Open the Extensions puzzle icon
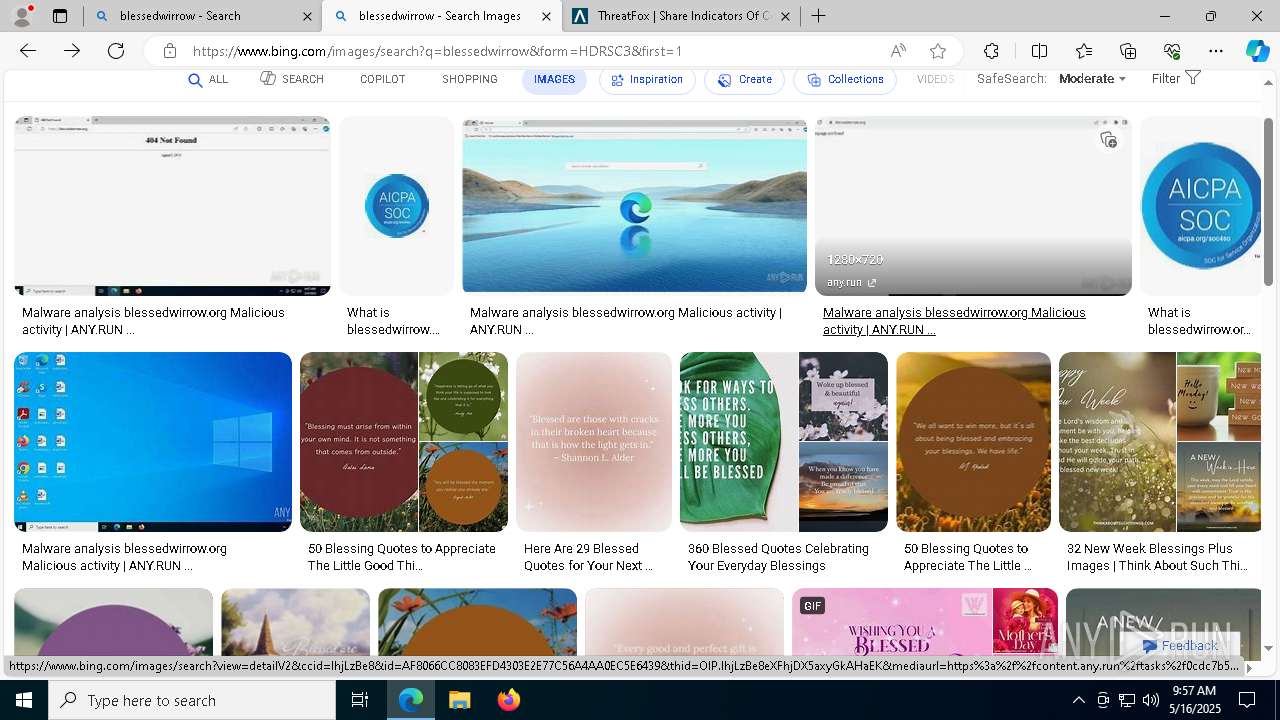Image resolution: width=1280 pixels, height=720 pixels. tap(991, 51)
